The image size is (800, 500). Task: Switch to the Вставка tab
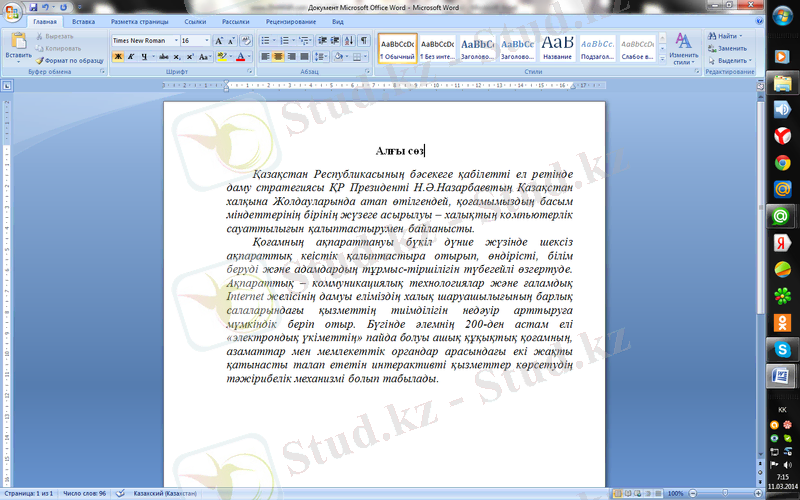click(84, 20)
